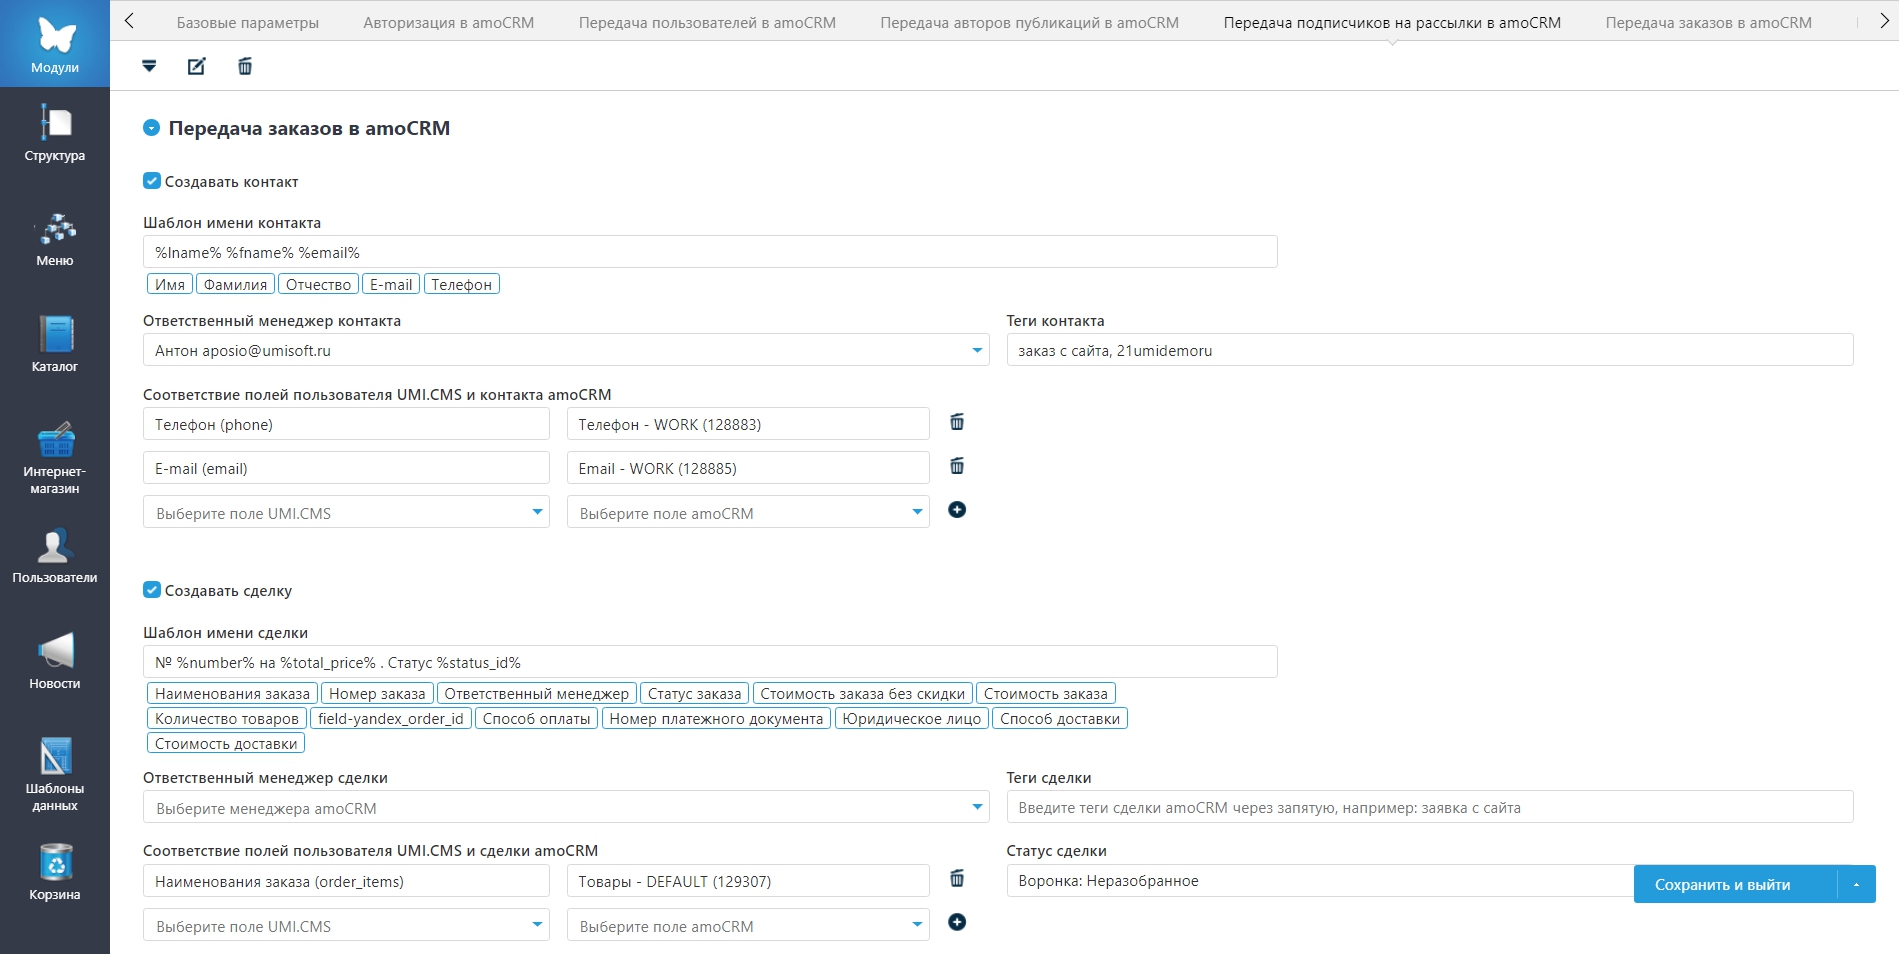Screen dimensions: 1899x954
Task: Insert Номер платежного документа tag
Action: click(716, 718)
